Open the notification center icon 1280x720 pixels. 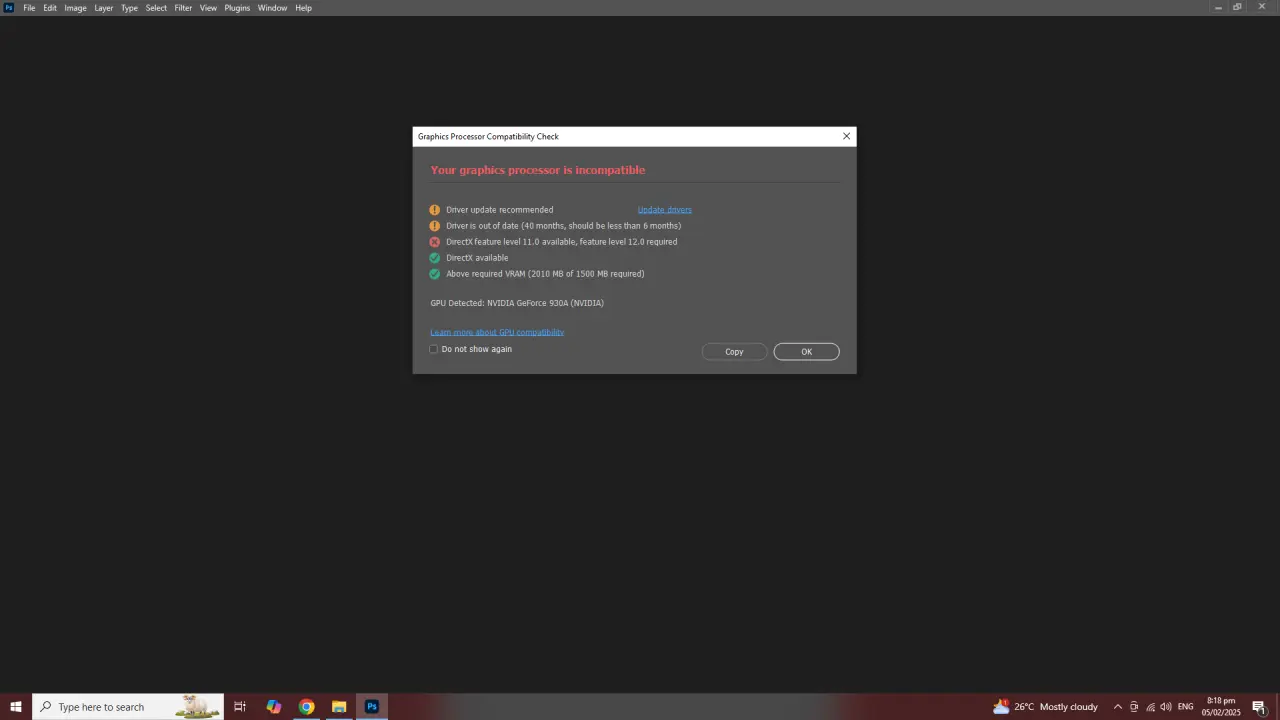(x=1259, y=707)
